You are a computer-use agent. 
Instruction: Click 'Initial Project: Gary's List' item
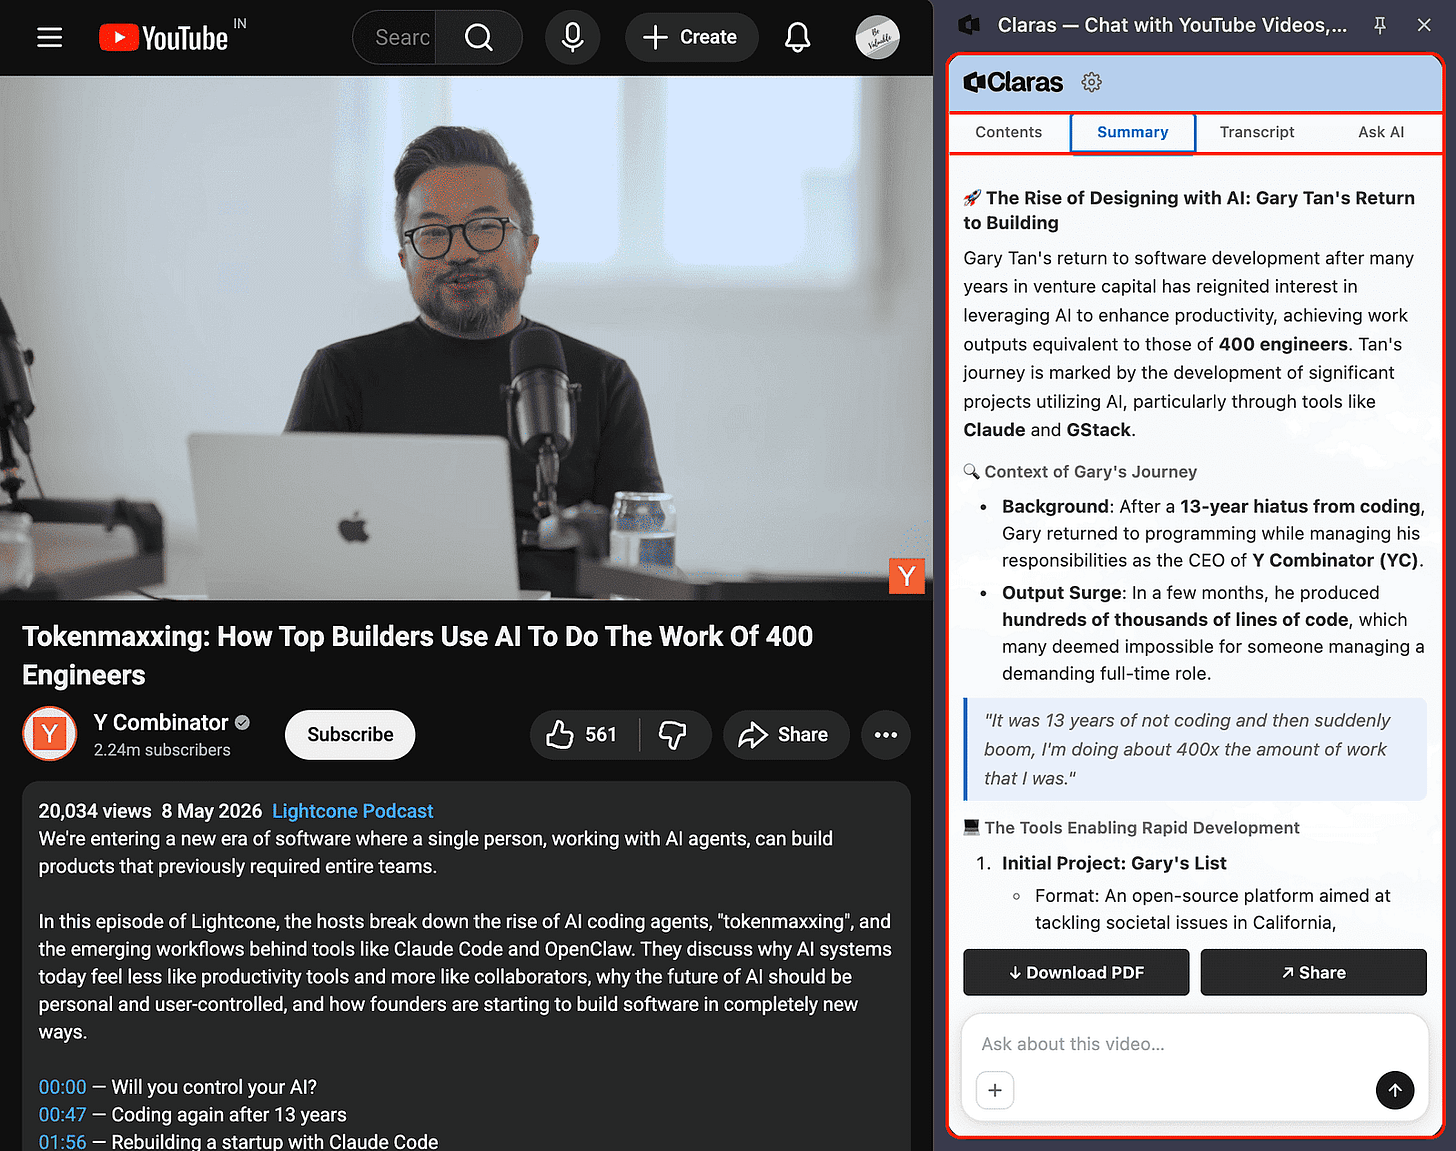click(x=1114, y=863)
